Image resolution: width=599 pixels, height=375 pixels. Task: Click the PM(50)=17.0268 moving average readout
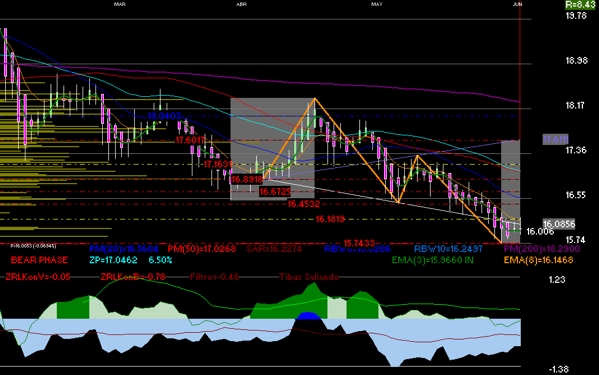click(x=202, y=249)
